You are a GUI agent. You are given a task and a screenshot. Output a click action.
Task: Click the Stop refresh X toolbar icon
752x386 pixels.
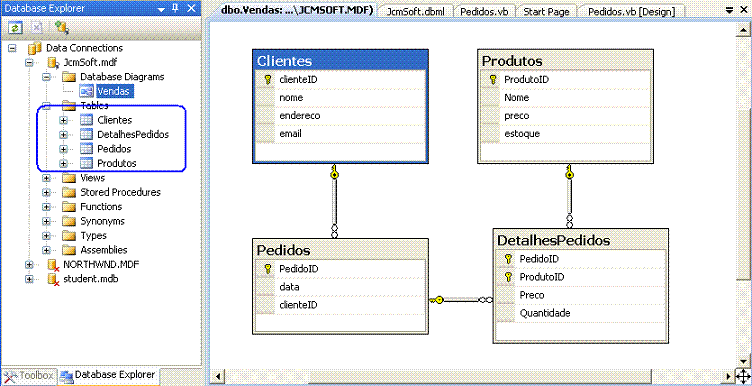click(x=37, y=28)
